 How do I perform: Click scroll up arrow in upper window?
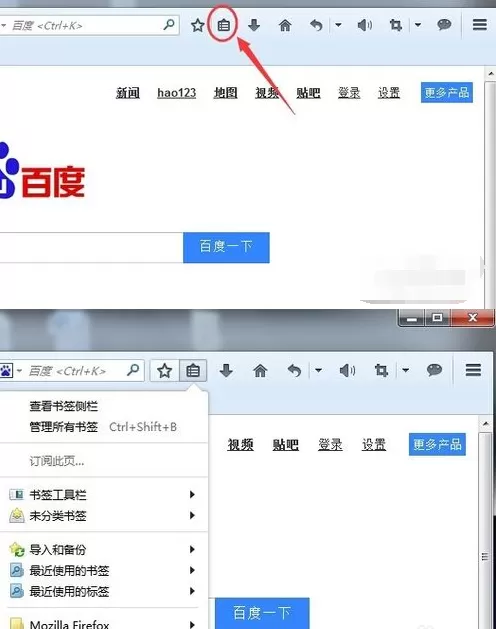click(491, 74)
